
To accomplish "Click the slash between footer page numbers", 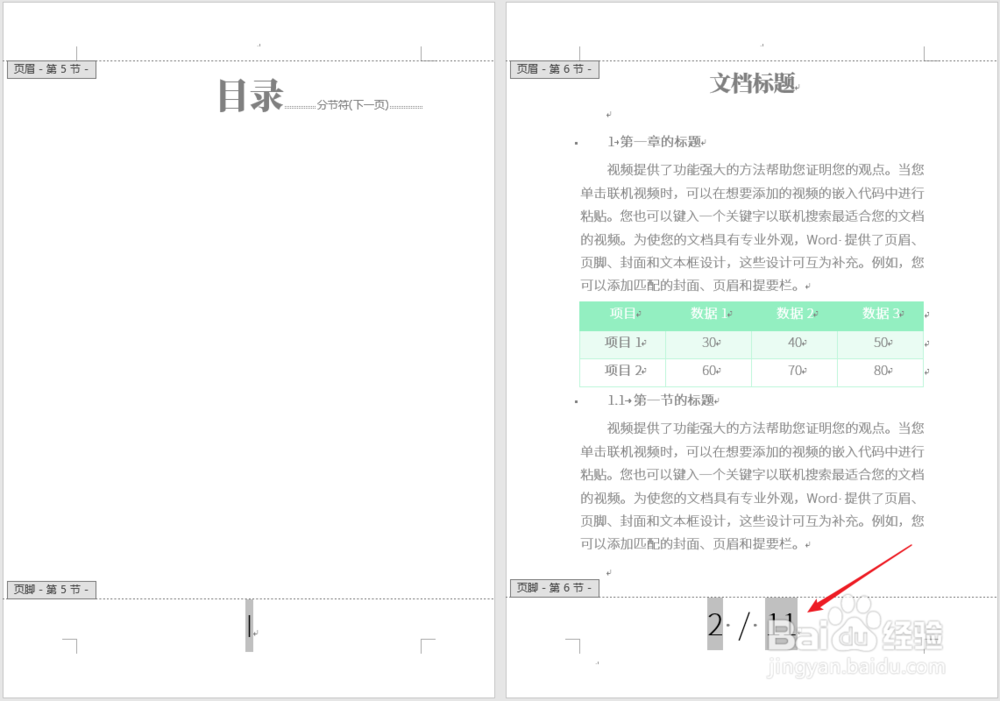I will [x=744, y=626].
